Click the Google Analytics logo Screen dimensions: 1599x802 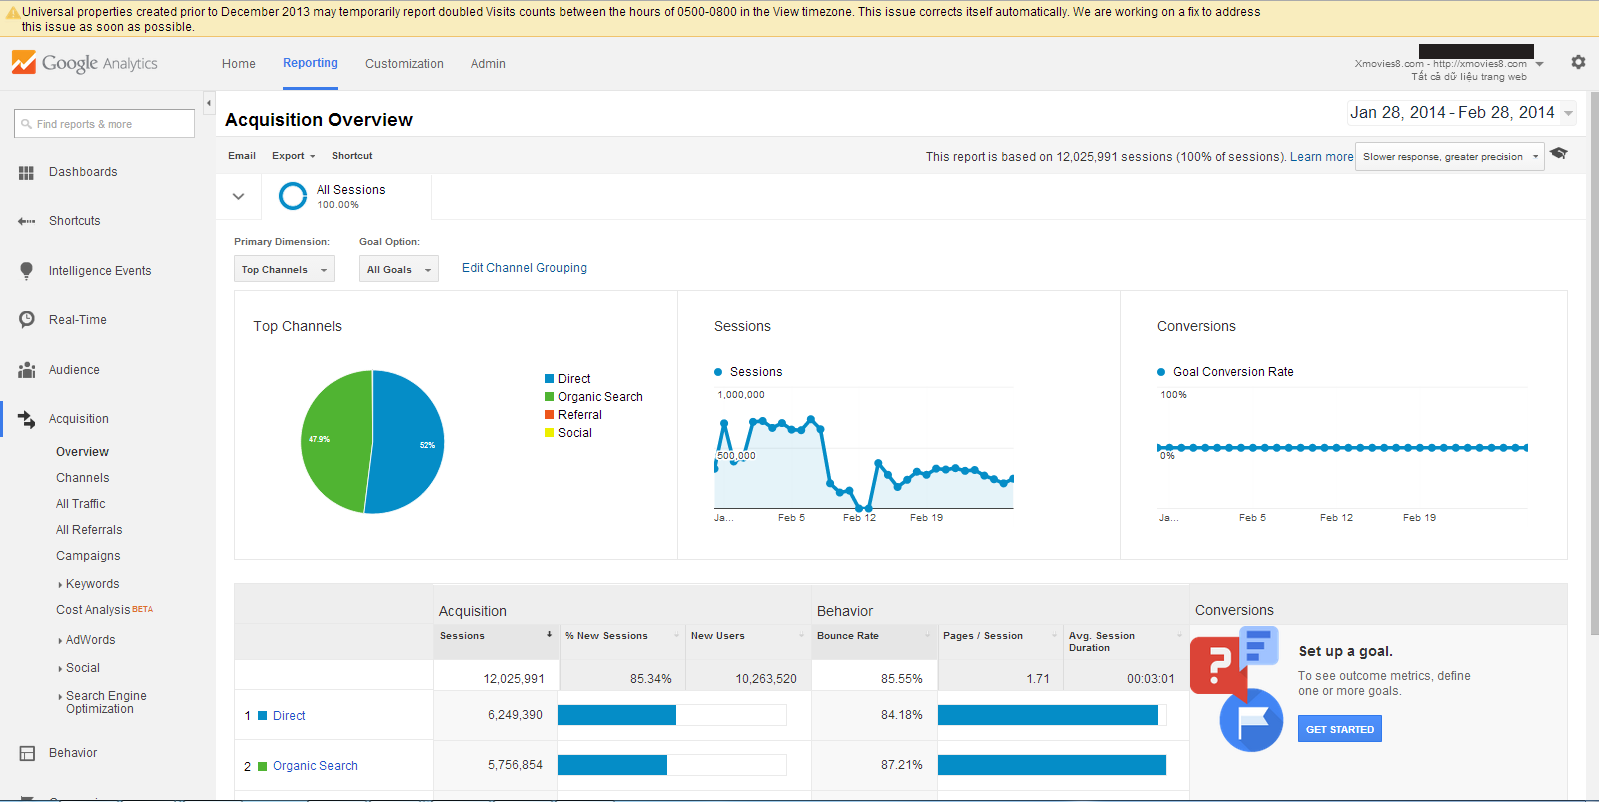click(x=85, y=63)
